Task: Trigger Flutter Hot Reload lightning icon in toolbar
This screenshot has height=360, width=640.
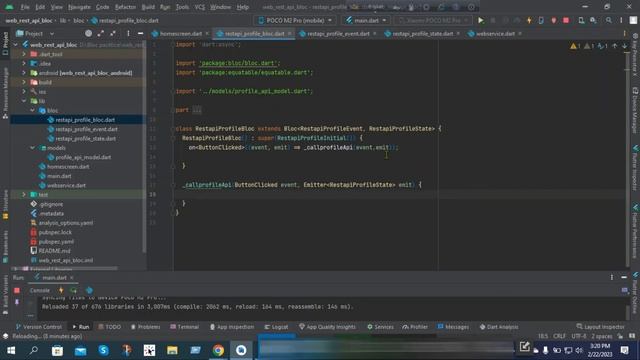Action: [529, 20]
